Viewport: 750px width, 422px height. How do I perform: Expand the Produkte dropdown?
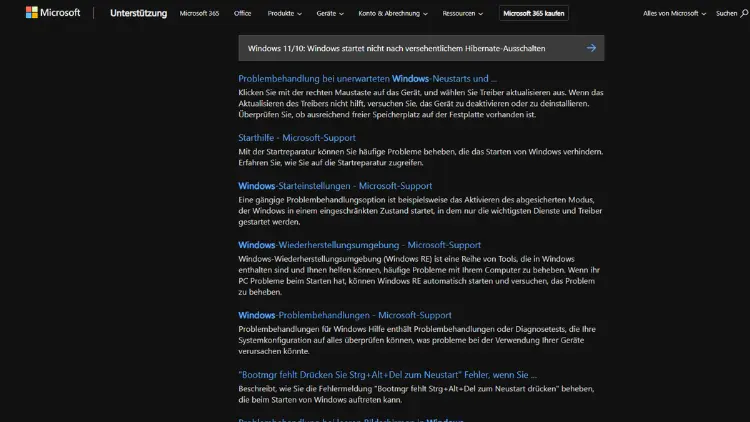click(x=284, y=13)
